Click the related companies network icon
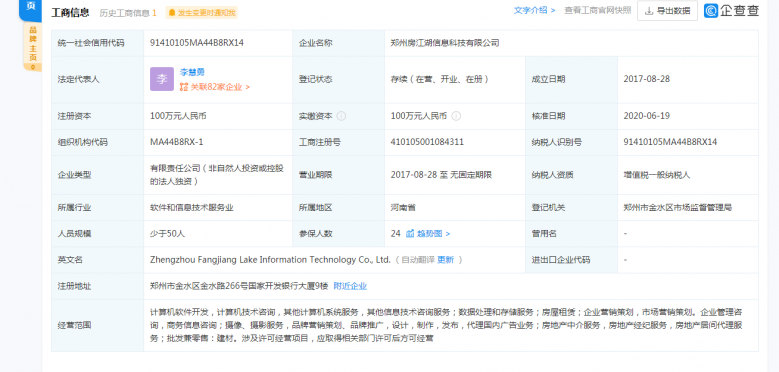 (184, 87)
